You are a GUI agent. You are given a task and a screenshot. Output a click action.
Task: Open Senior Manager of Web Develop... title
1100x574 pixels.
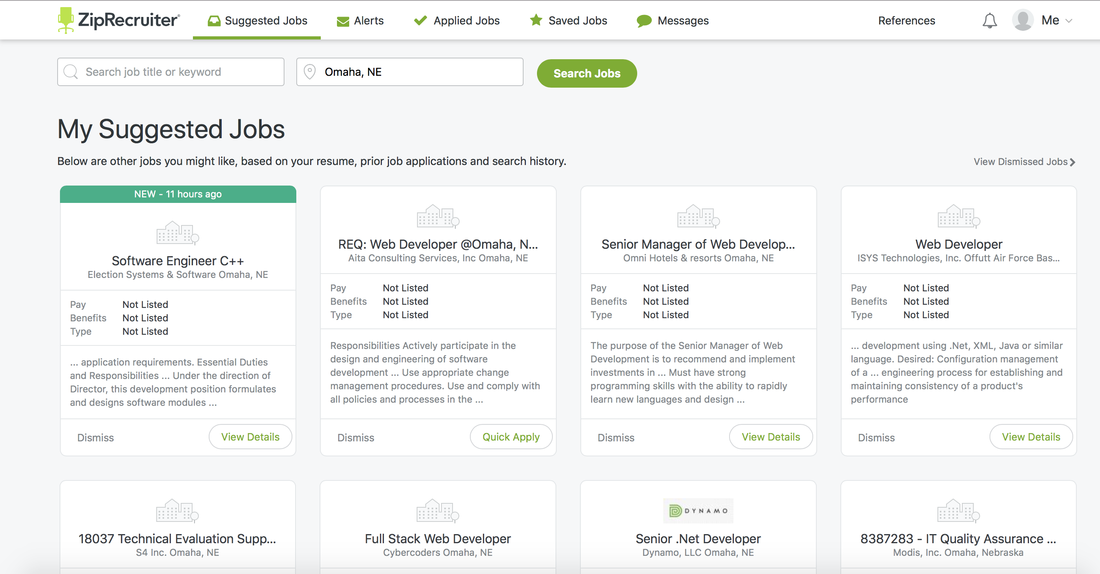(x=698, y=244)
